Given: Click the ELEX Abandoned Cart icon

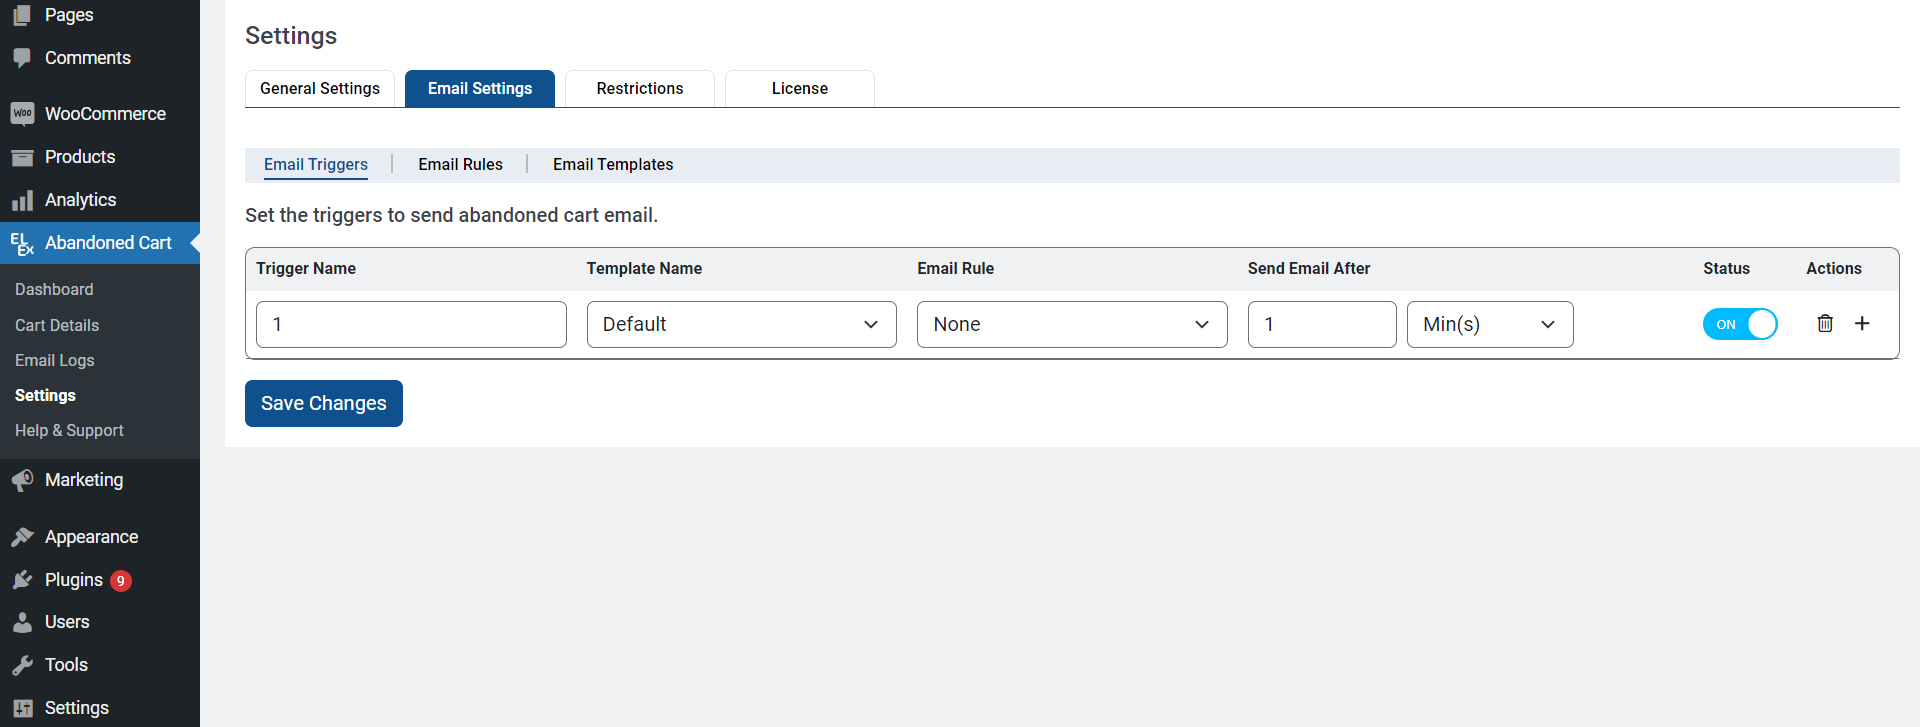Looking at the screenshot, I should (22, 243).
